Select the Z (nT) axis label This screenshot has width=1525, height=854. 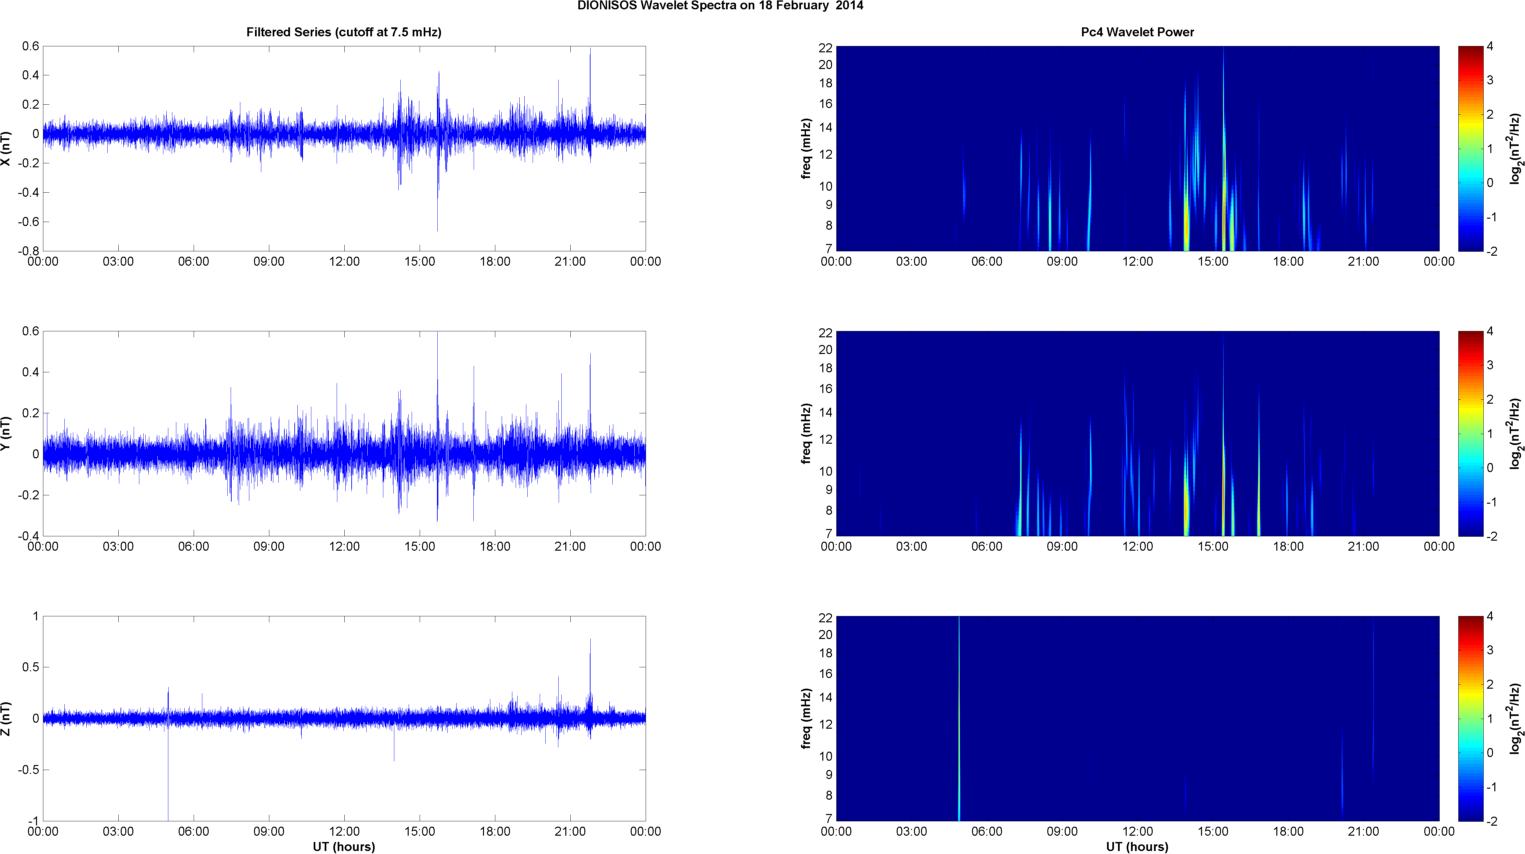click(6, 718)
